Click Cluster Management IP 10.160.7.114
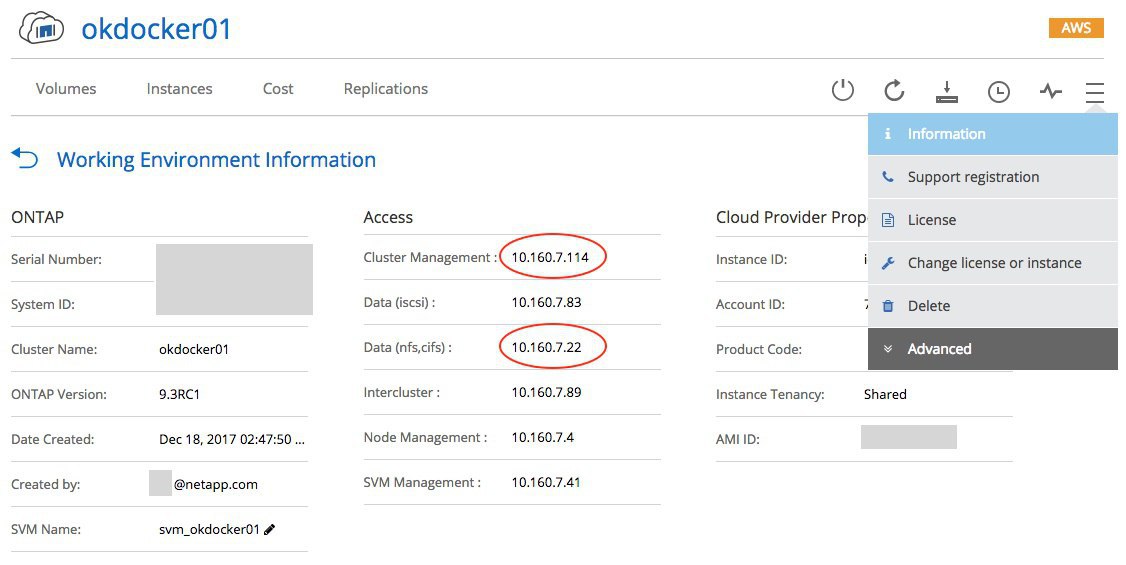This screenshot has height=565, width=1126. [550, 257]
